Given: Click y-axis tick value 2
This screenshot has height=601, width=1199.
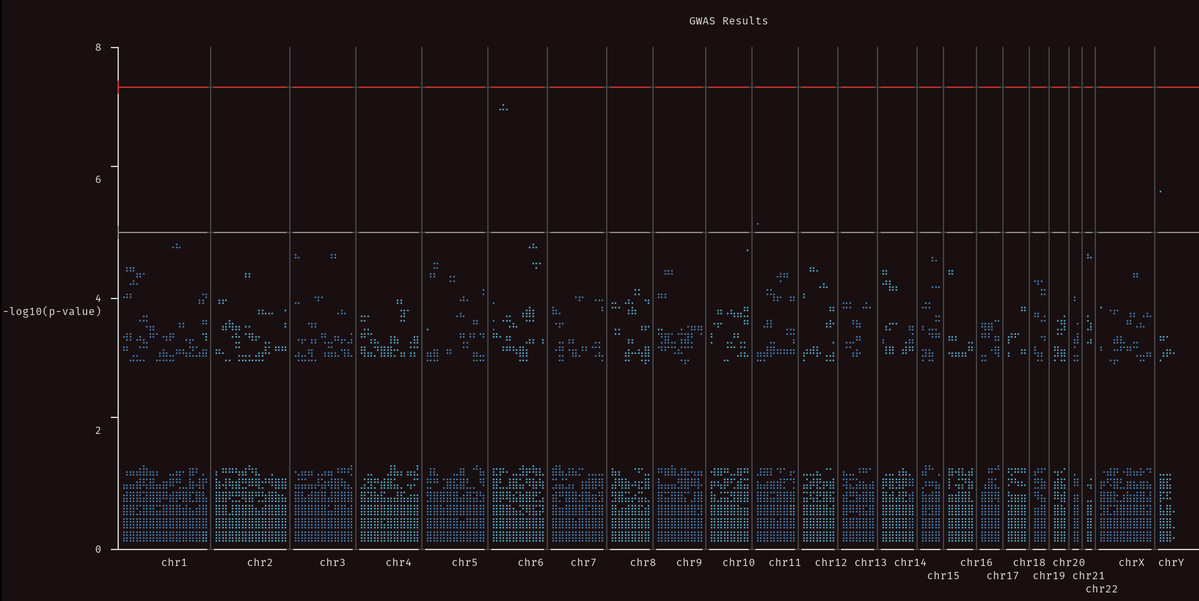Looking at the screenshot, I should [x=98, y=430].
